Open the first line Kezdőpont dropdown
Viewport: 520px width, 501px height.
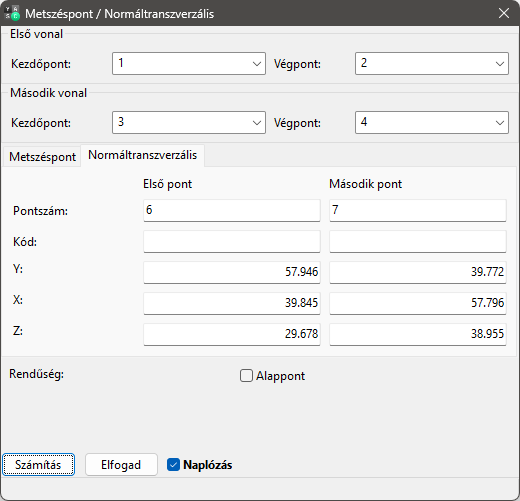[x=189, y=63]
